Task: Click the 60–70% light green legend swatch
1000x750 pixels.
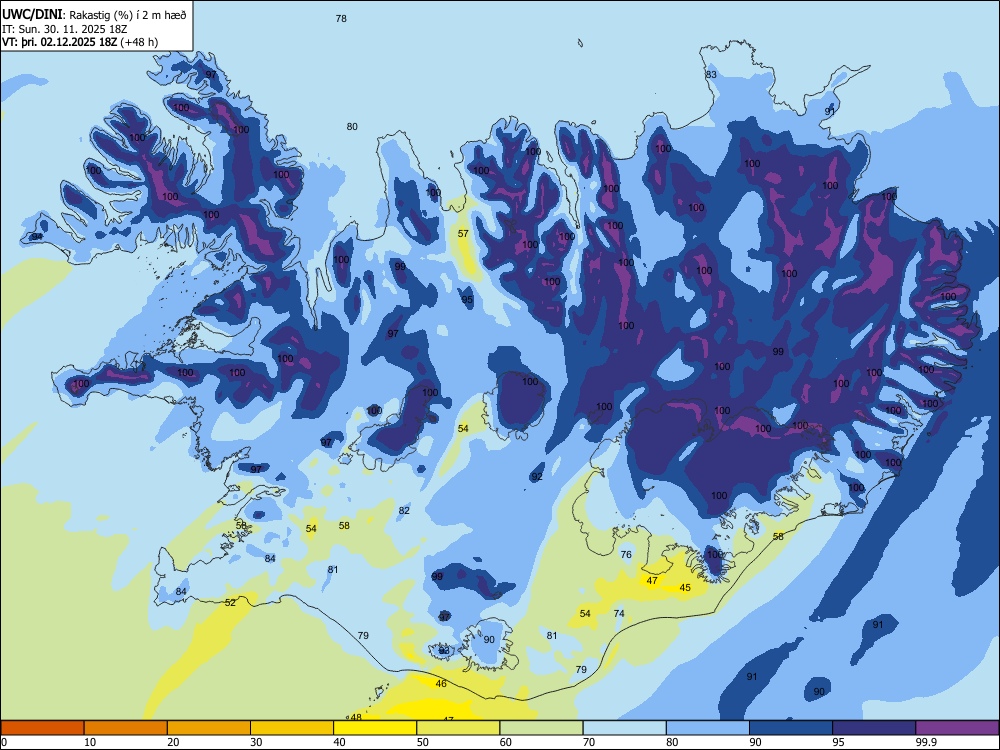Action: 541,728
